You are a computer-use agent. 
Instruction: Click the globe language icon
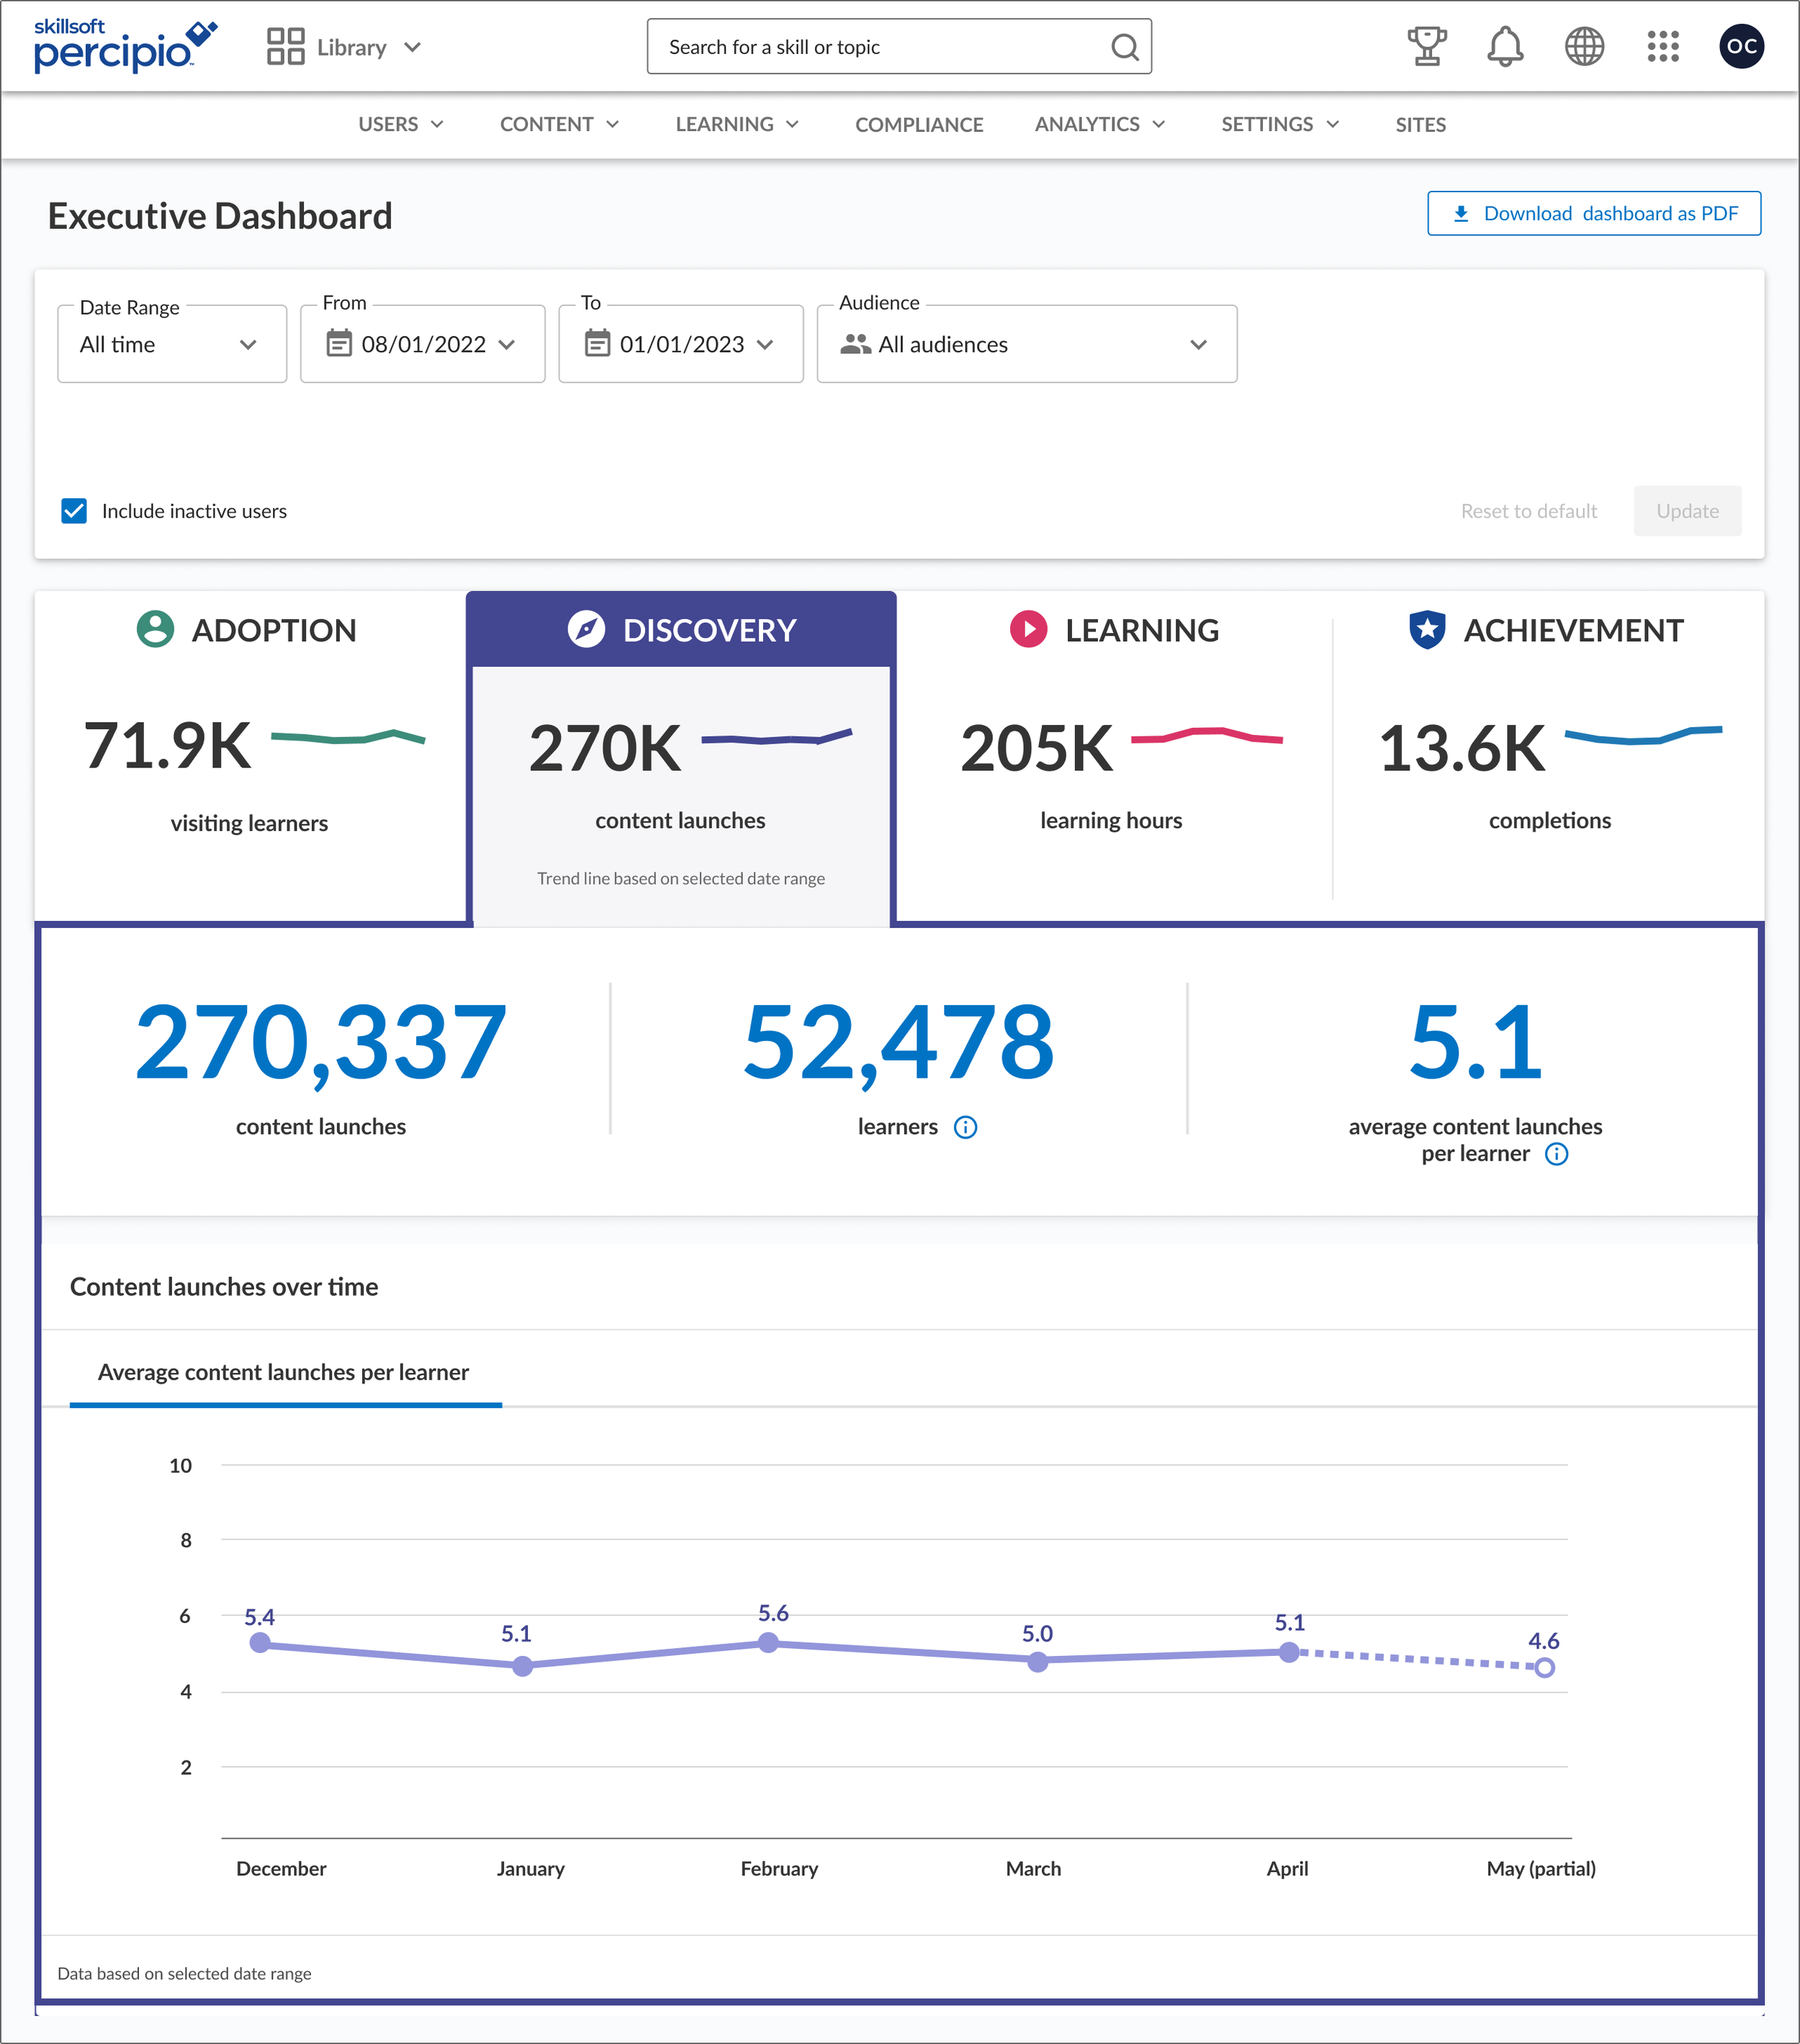[x=1584, y=46]
